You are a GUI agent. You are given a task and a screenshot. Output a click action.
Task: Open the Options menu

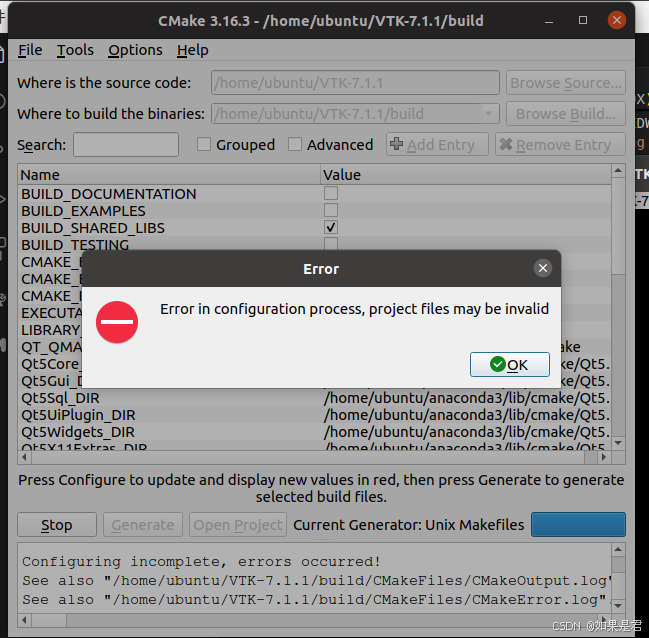click(135, 50)
